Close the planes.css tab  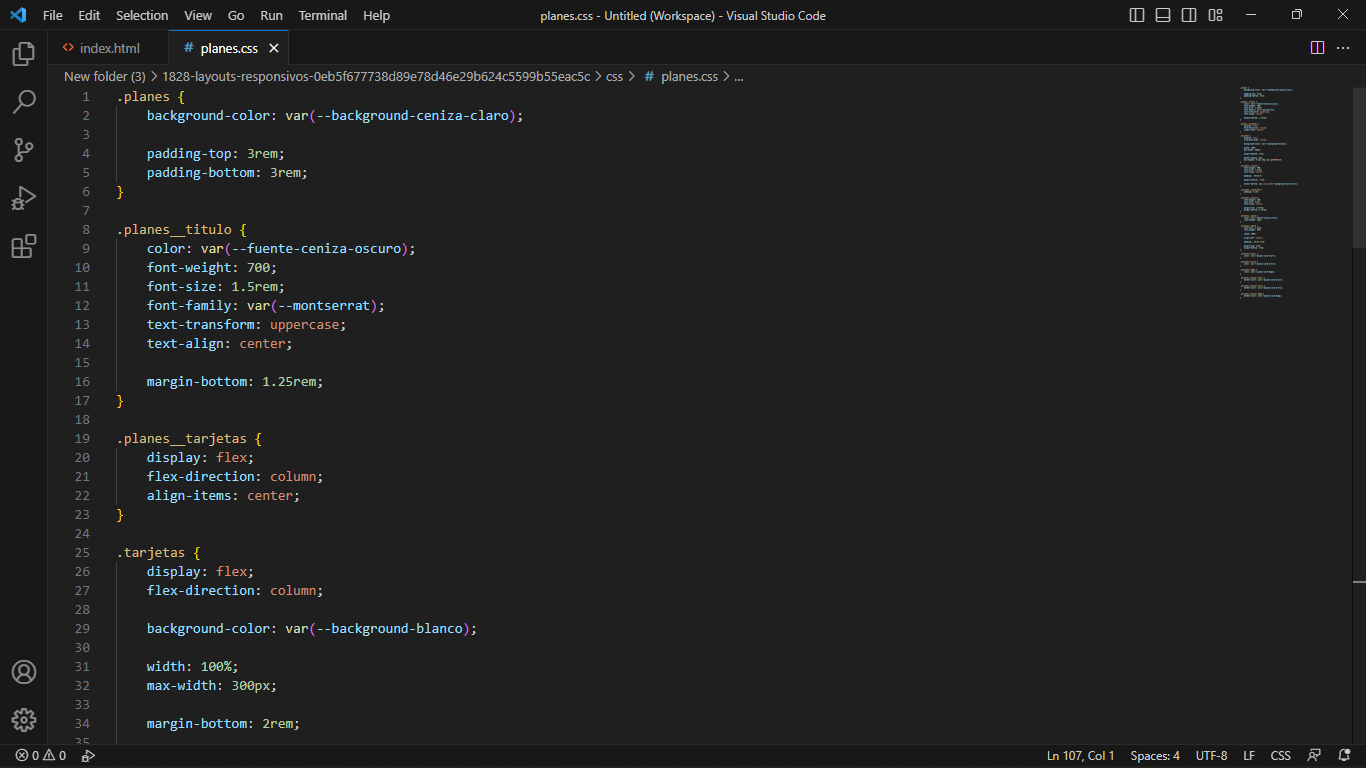click(274, 48)
